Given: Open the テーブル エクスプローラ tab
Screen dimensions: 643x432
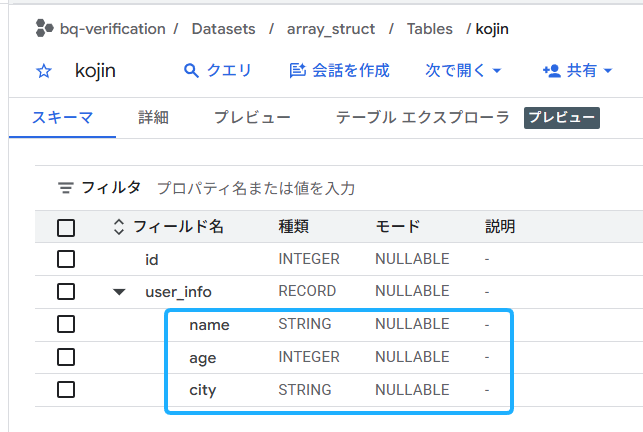Looking at the screenshot, I should pyautogui.click(x=423, y=118).
